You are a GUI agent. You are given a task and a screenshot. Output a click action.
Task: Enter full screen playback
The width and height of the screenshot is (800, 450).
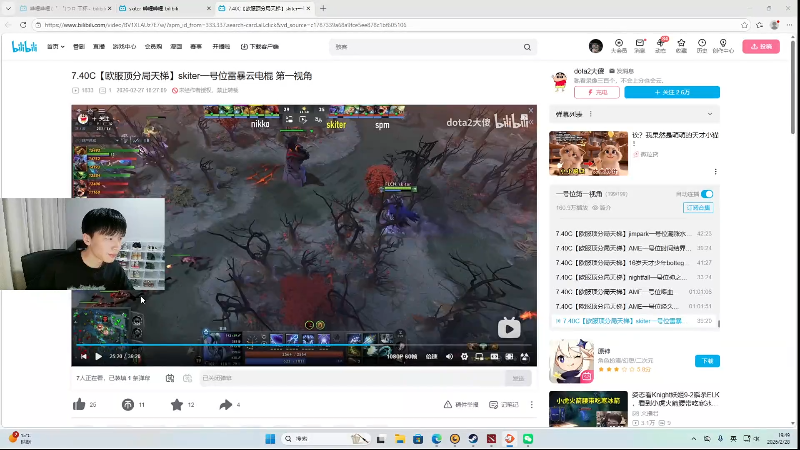[x=524, y=357]
